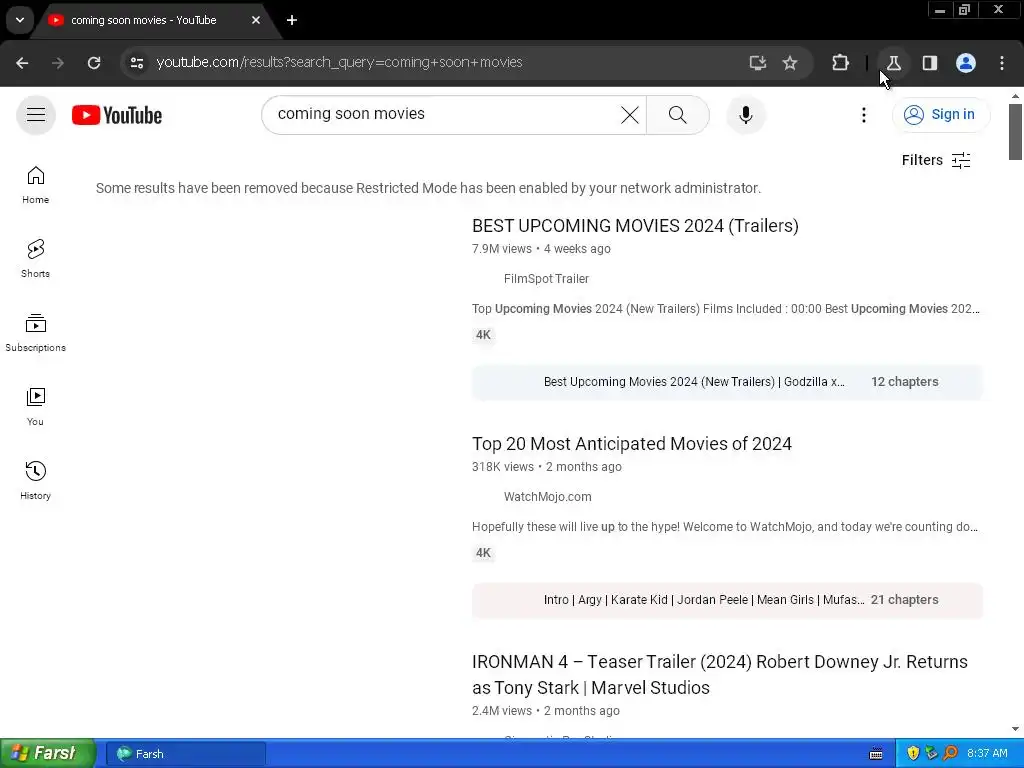Viewport: 1024px width, 768px height.
Task: Open the IRONMAN 4 Teaser Trailer video
Action: click(722, 675)
